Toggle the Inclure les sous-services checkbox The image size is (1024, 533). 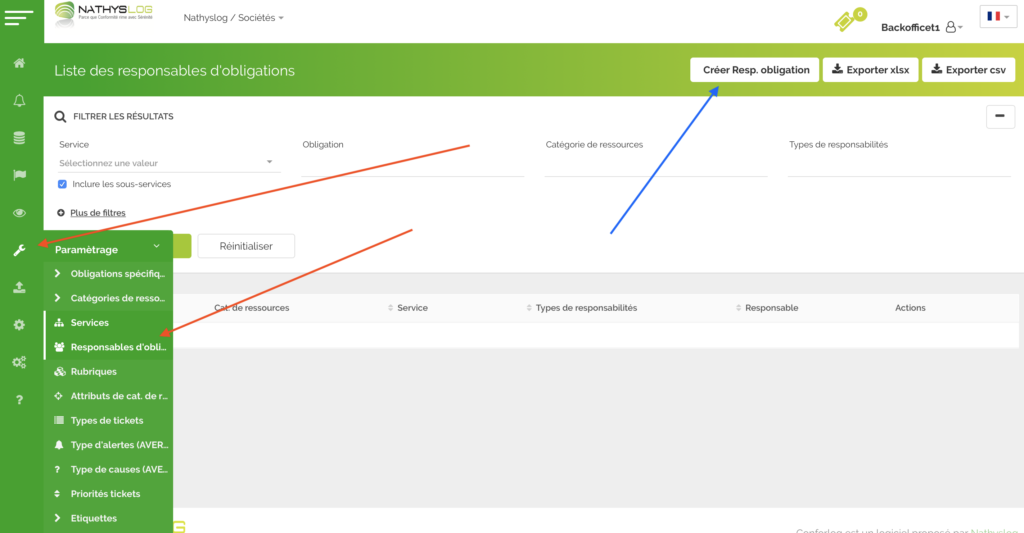63,184
